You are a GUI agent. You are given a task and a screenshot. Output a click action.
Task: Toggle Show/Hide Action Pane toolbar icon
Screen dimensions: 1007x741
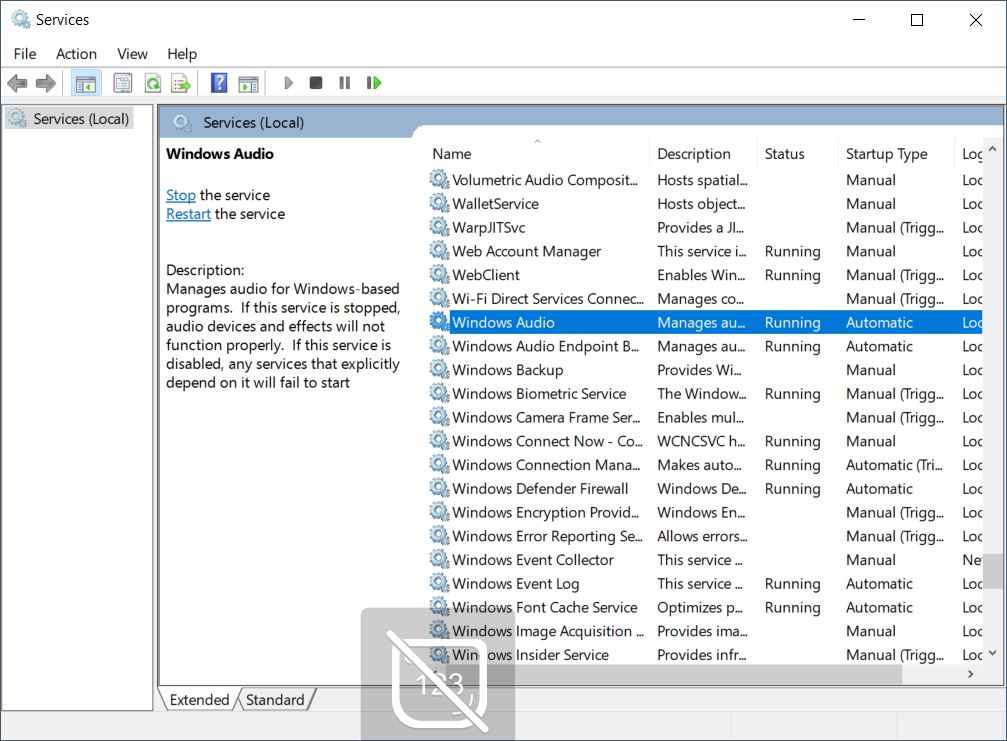coord(248,83)
